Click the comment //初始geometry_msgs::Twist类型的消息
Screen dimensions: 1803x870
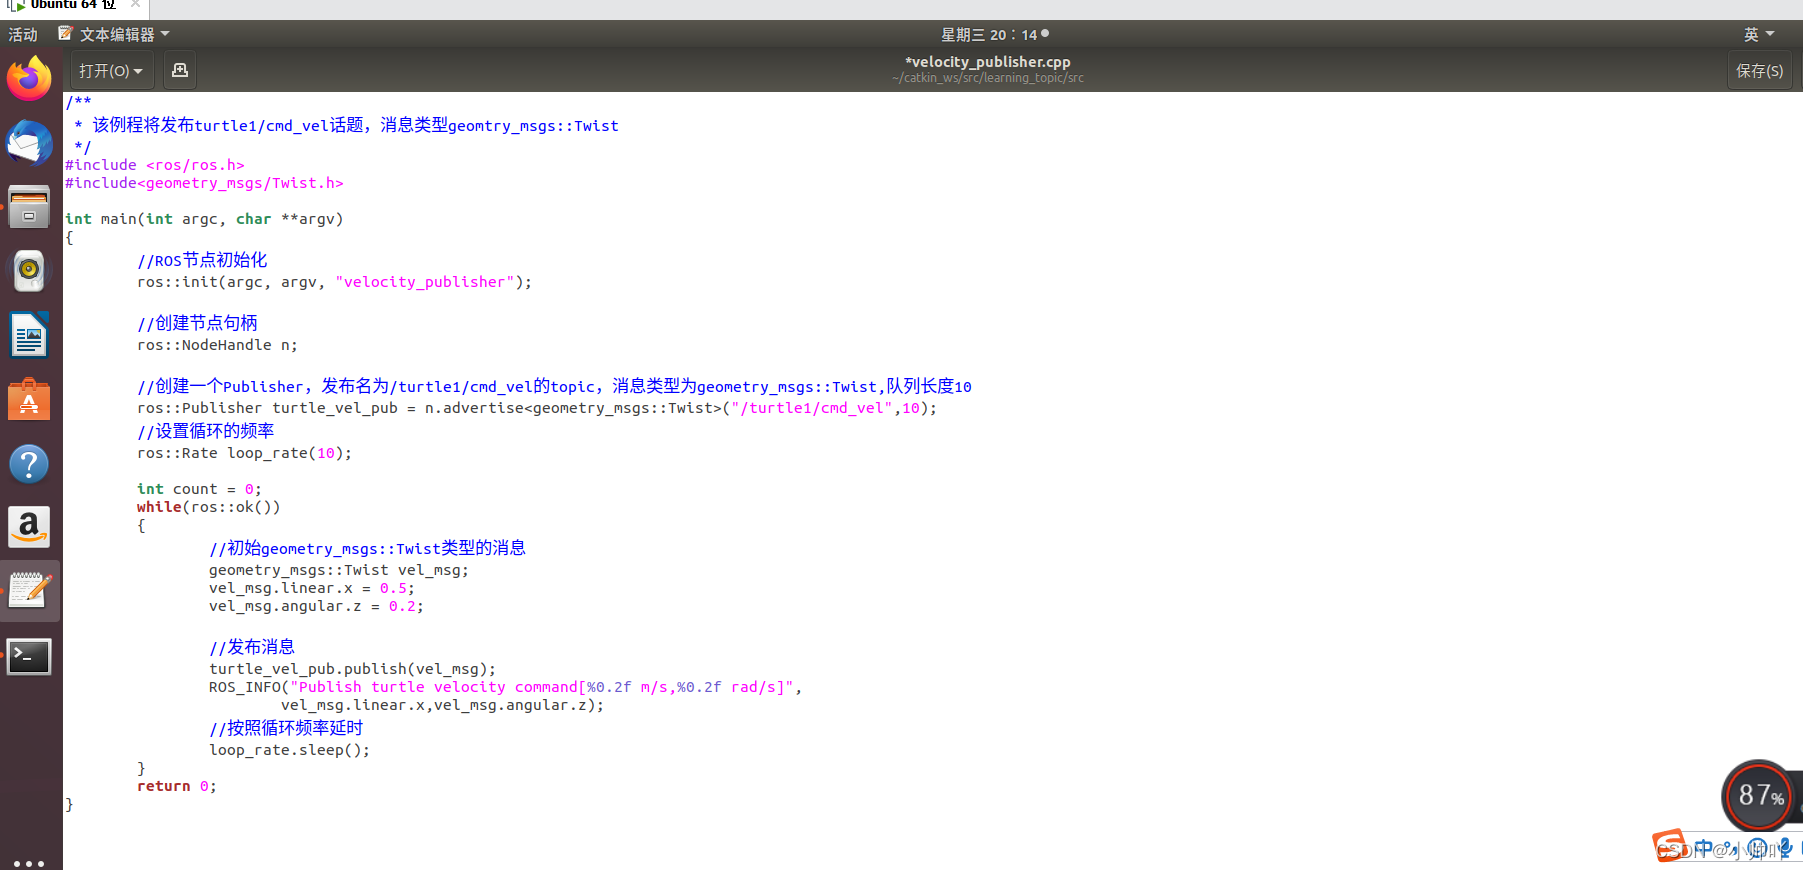click(x=367, y=548)
